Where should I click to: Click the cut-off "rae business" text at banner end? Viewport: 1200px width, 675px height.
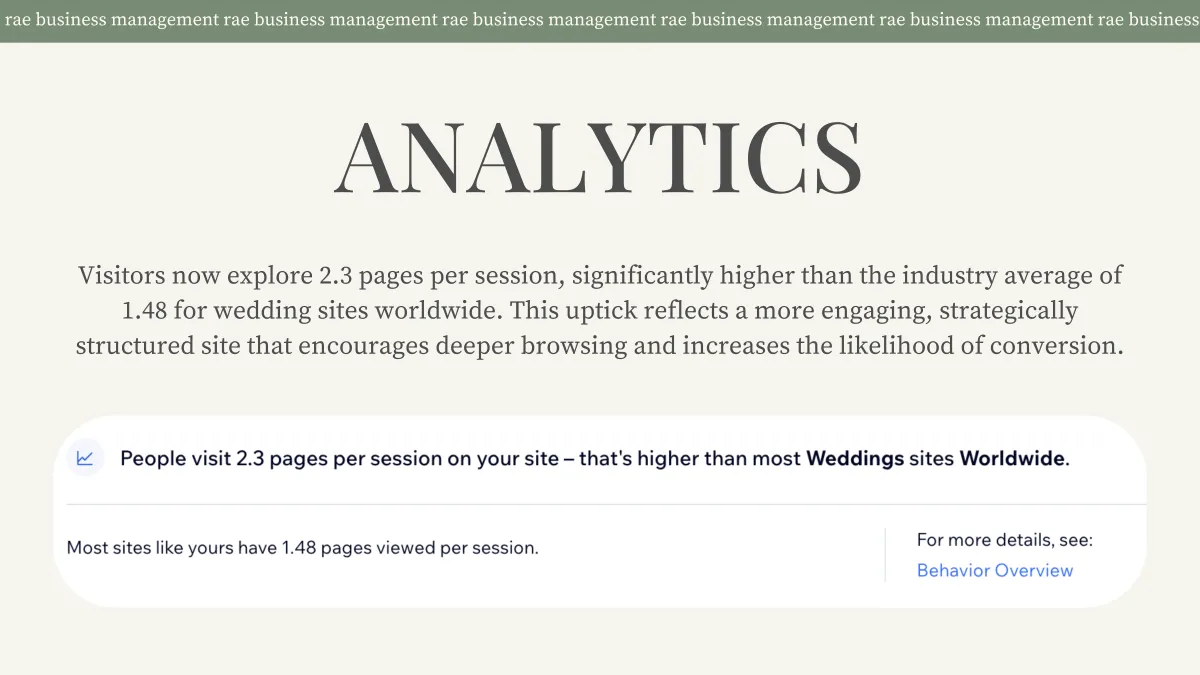(x=1148, y=20)
